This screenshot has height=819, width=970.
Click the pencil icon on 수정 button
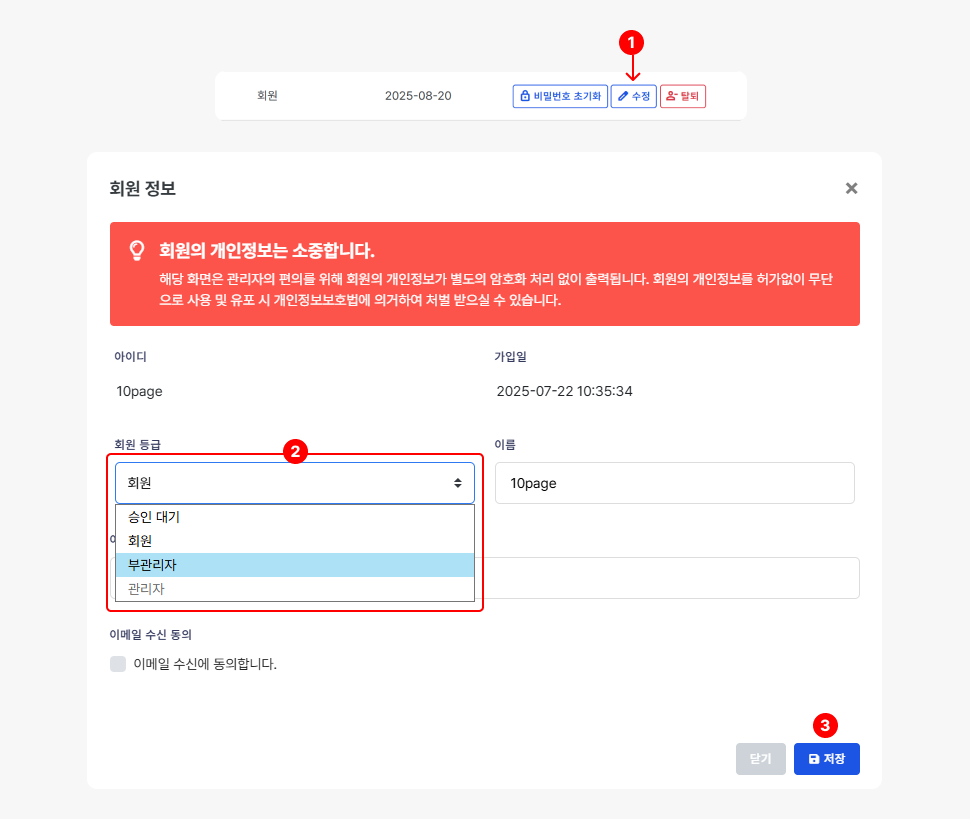(x=623, y=96)
